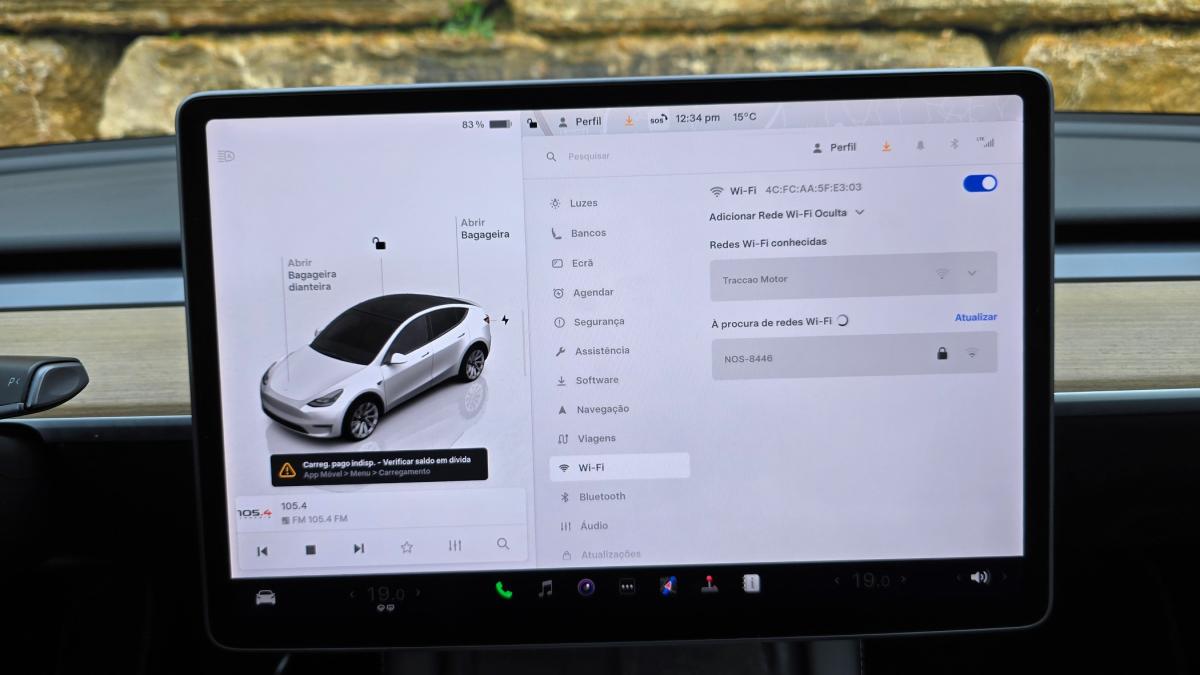Skip to previous radio station
This screenshot has height=675, width=1200.
tap(262, 550)
